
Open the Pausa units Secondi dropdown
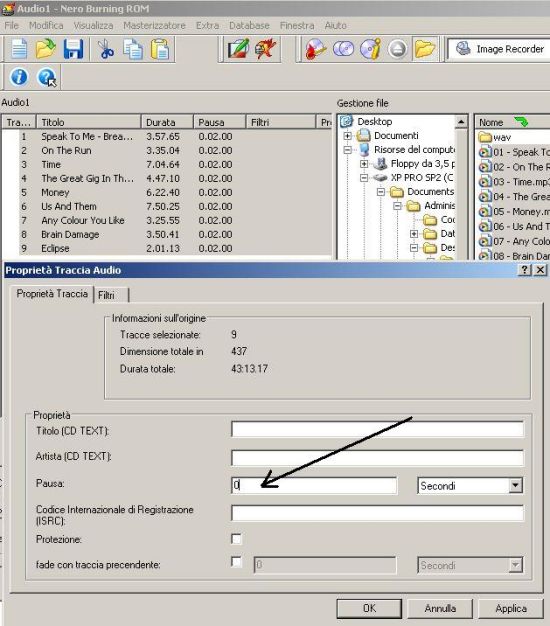(515, 485)
